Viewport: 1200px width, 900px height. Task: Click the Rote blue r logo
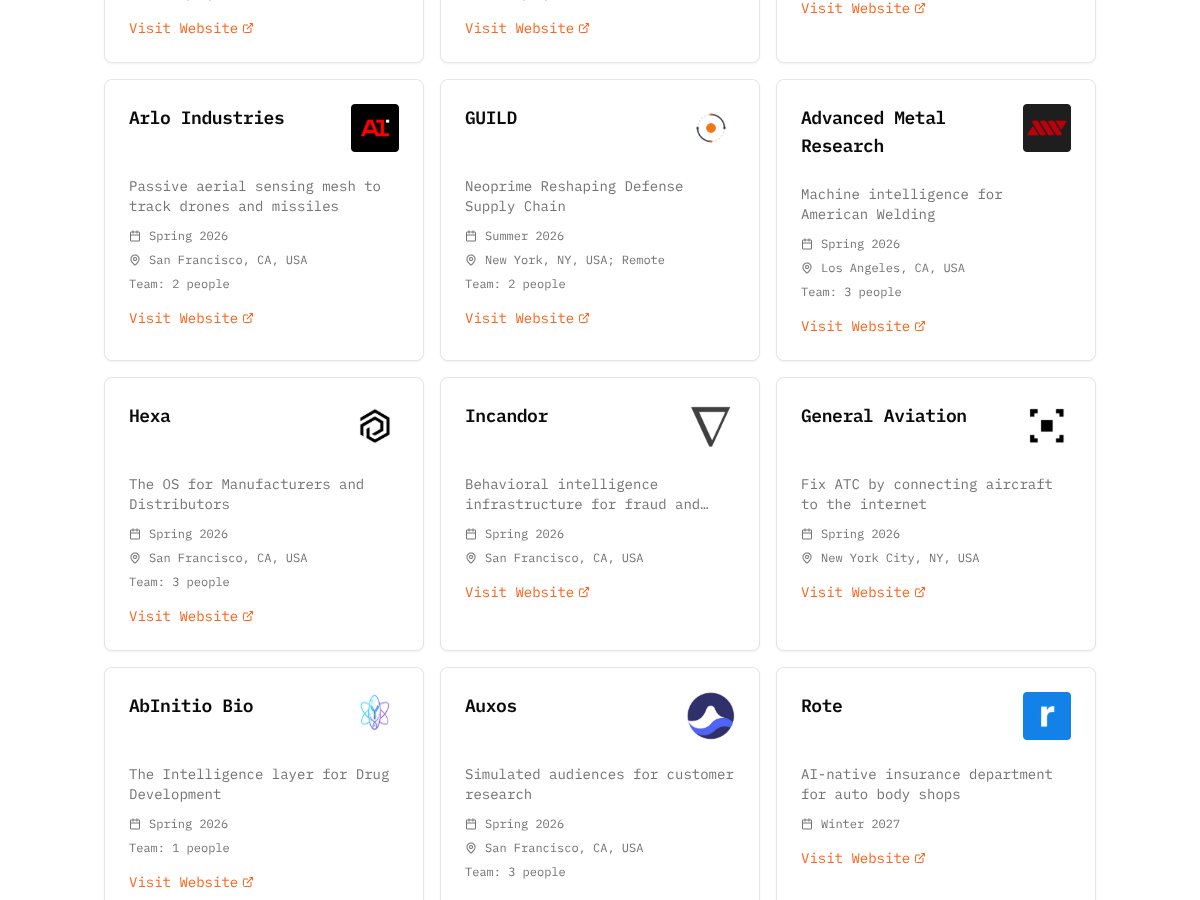[x=1047, y=716]
